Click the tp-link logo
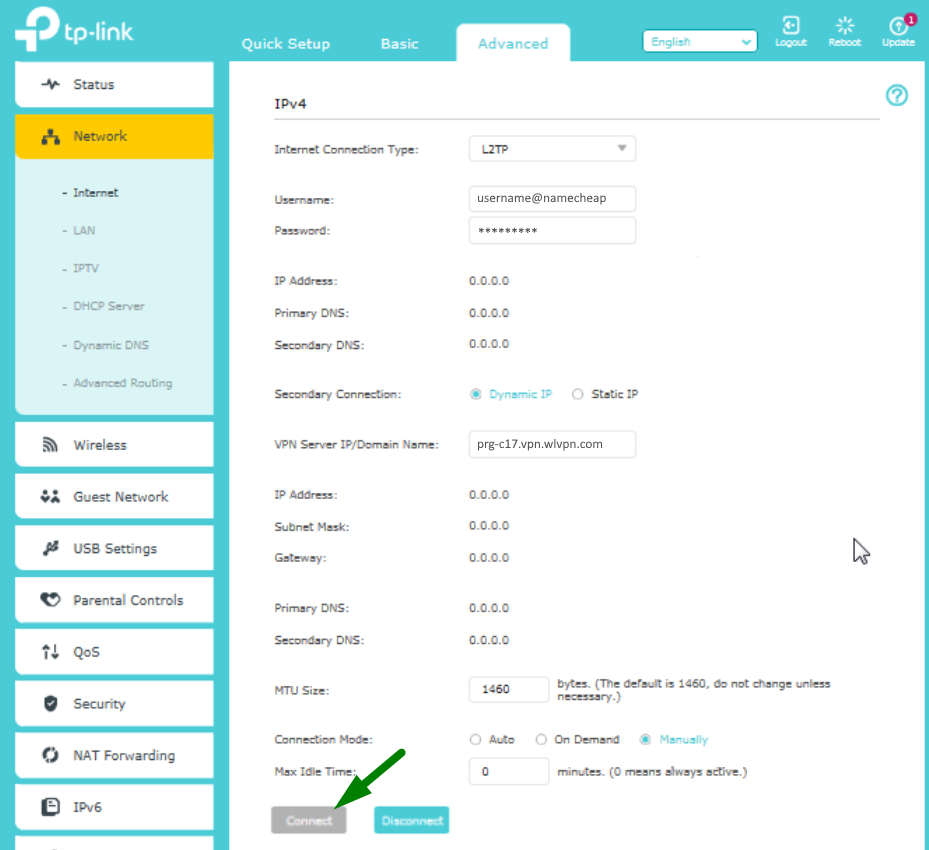This screenshot has width=929, height=850. tap(75, 29)
